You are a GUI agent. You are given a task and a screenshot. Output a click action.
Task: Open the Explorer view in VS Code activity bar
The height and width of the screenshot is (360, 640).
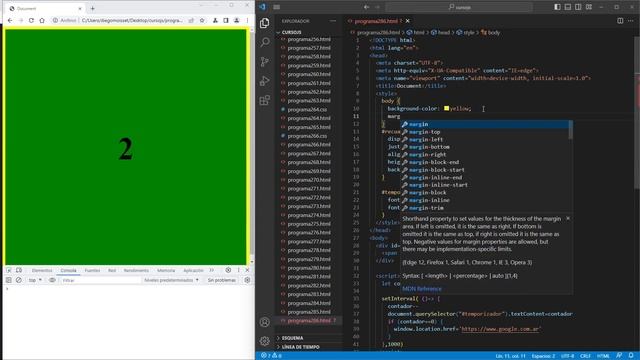[264, 23]
